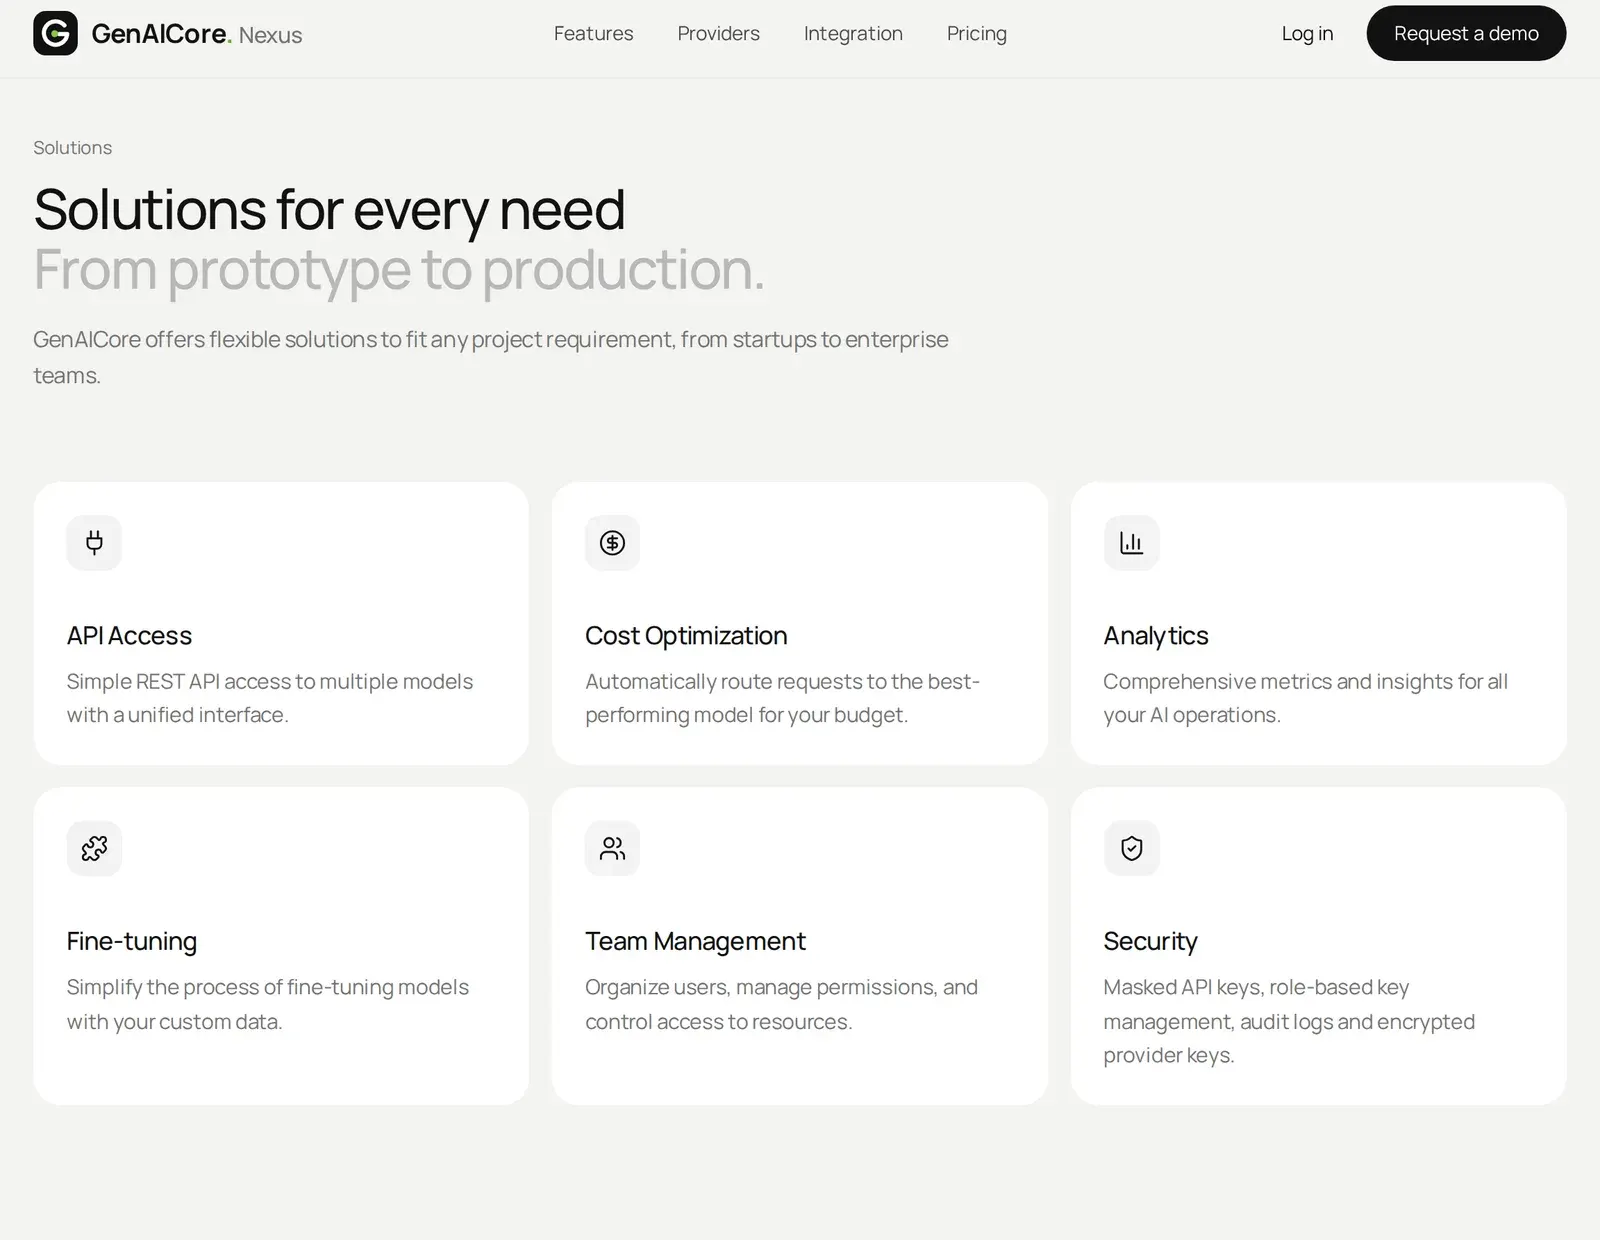Click the 'Organize users, manage permissions' text
The height and width of the screenshot is (1240, 1600).
coord(781,1004)
